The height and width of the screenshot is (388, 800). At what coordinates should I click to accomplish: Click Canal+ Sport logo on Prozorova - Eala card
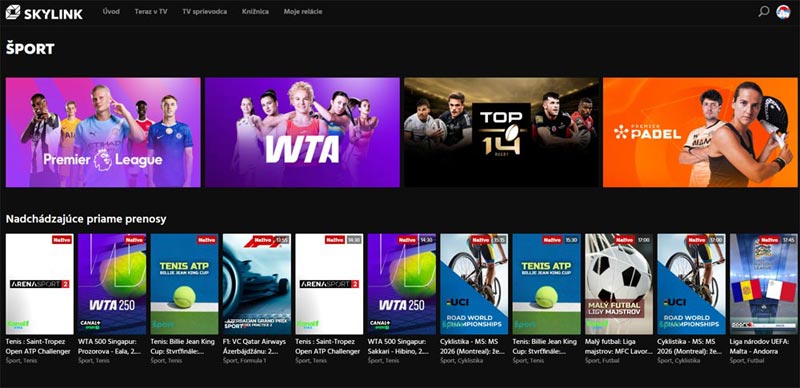pyautogui.click(x=90, y=324)
